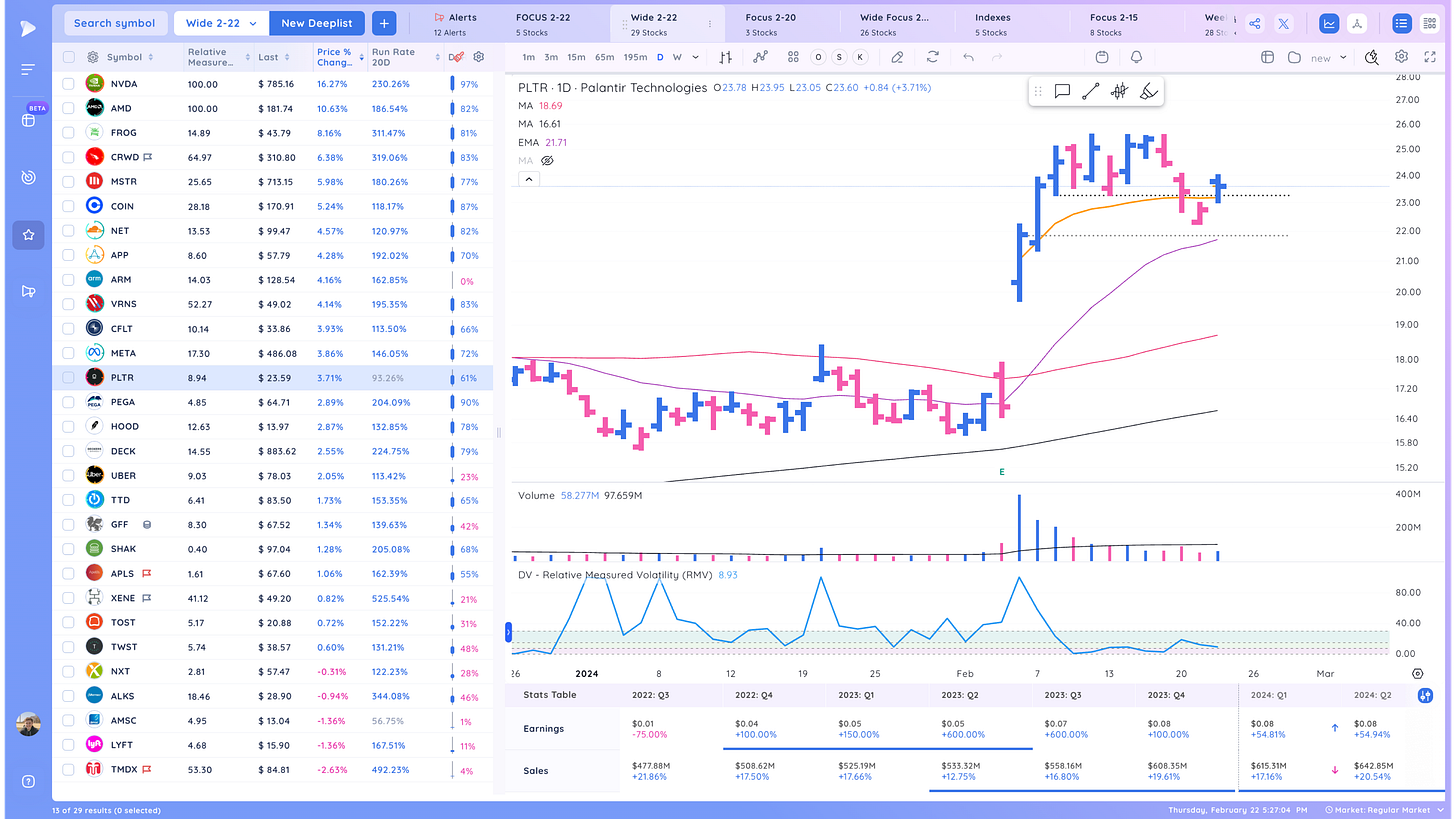Open the Alerts tab

455,23
